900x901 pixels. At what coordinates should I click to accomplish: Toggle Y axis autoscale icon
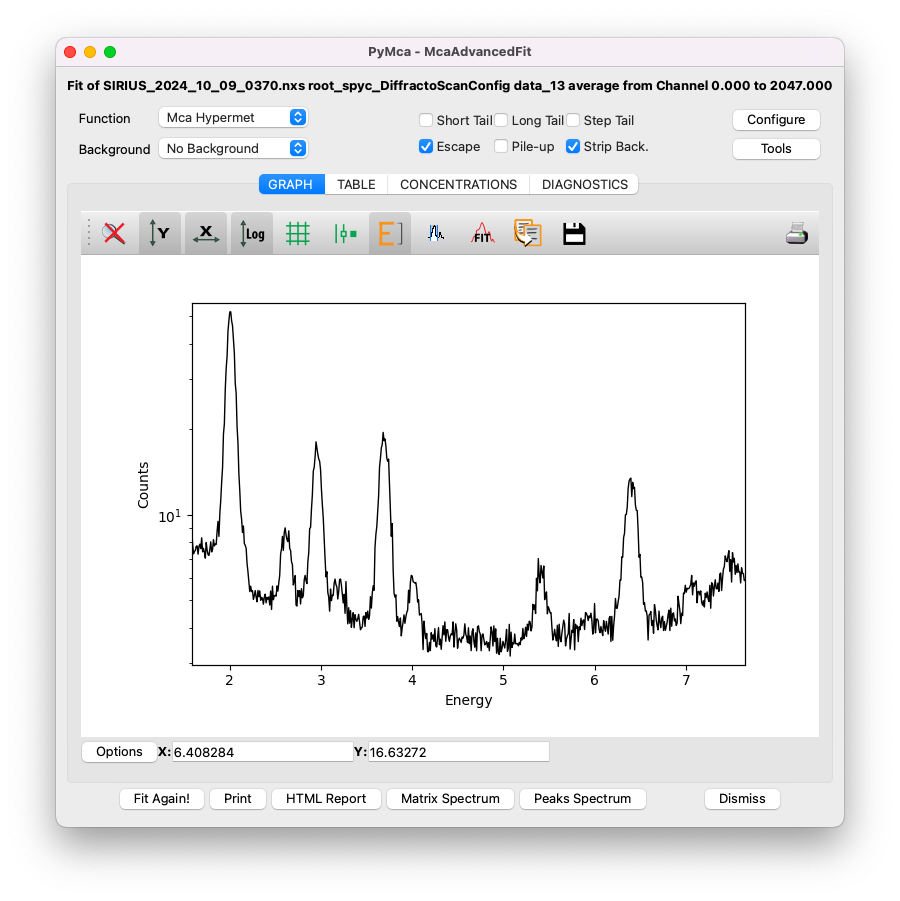pos(160,233)
